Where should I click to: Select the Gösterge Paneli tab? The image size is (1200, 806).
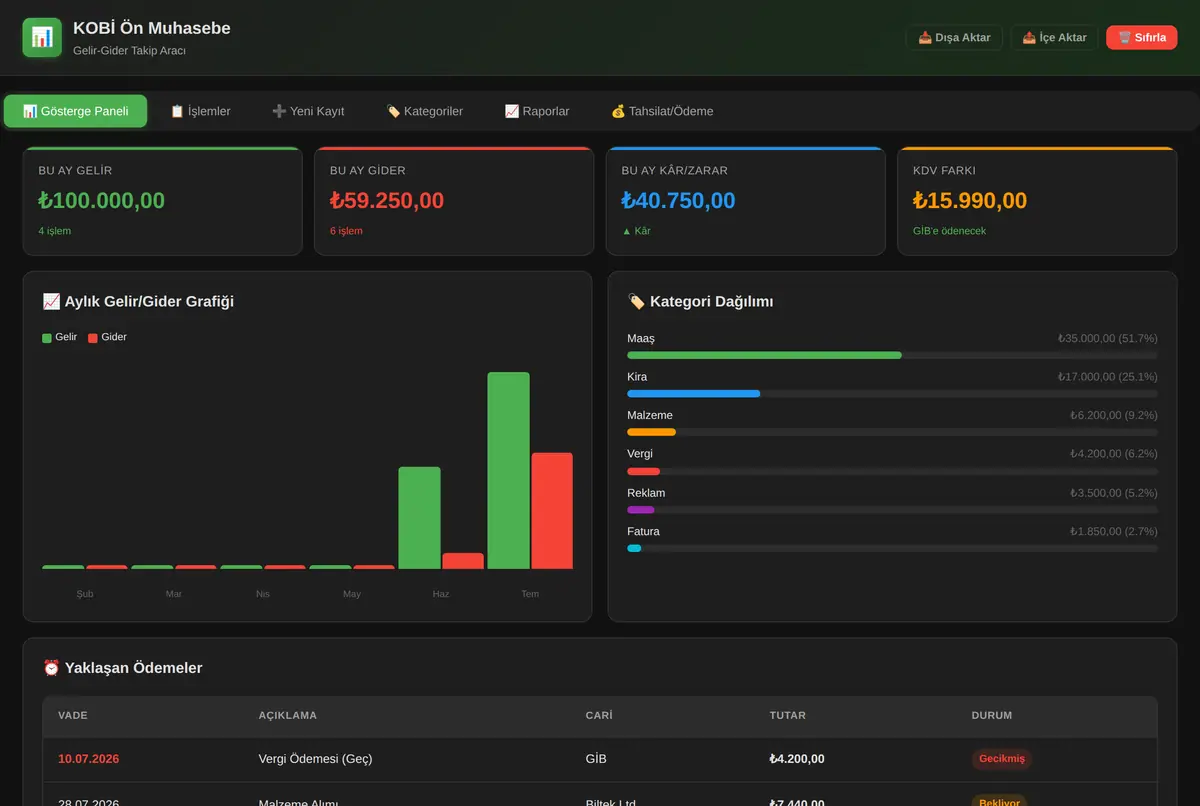[75, 111]
